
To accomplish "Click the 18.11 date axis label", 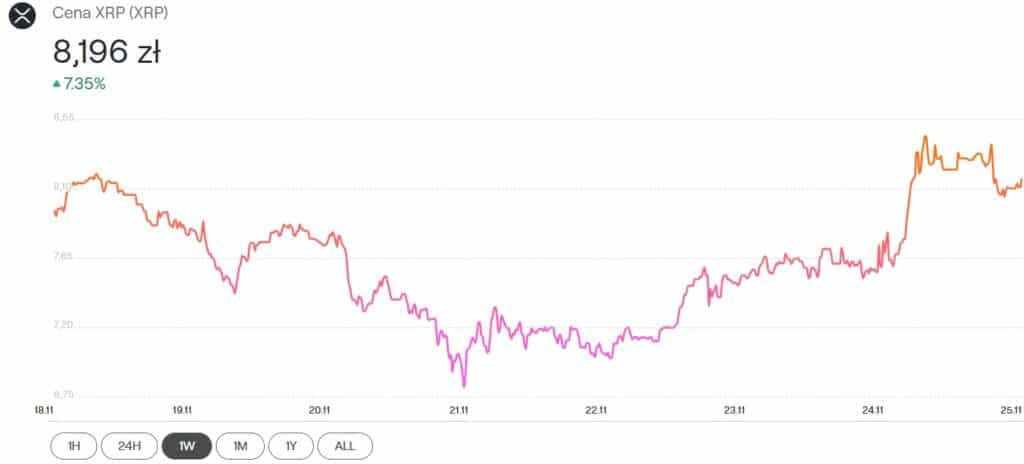I will click(x=44, y=410).
